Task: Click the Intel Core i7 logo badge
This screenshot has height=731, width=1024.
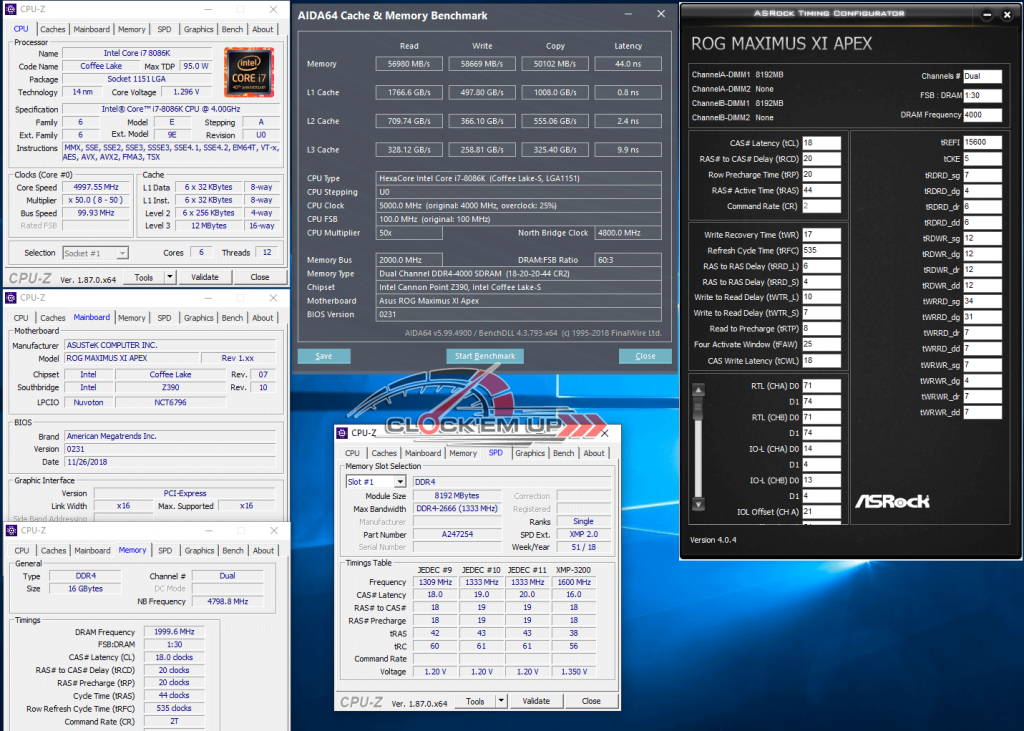Action: [248, 71]
